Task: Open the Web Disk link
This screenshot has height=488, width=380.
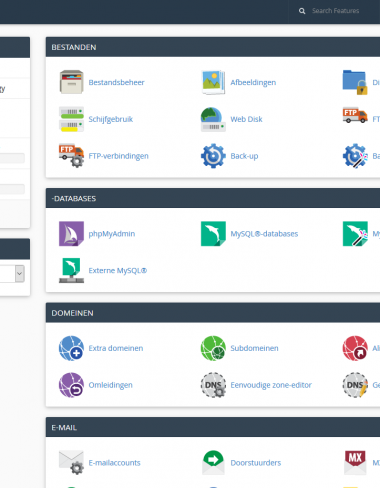Action: click(246, 119)
